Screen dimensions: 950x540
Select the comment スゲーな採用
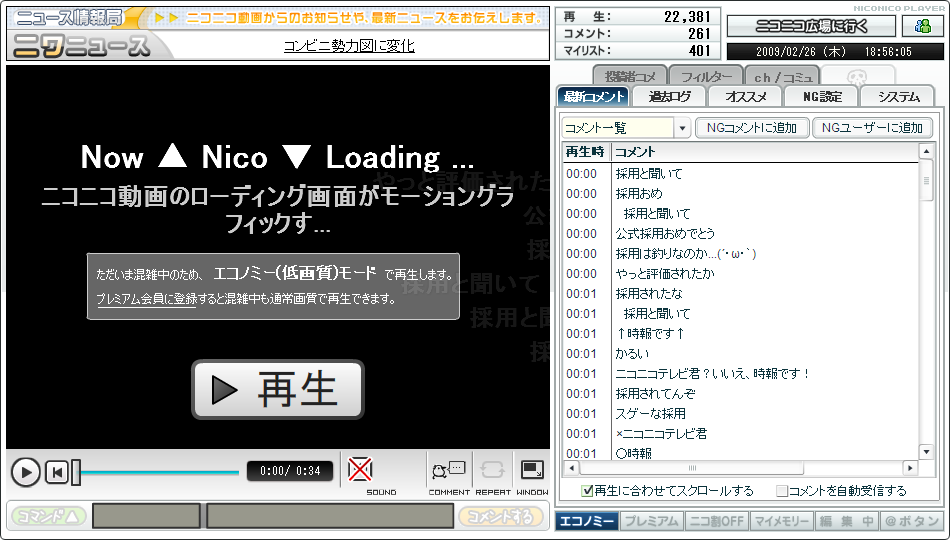coord(650,413)
